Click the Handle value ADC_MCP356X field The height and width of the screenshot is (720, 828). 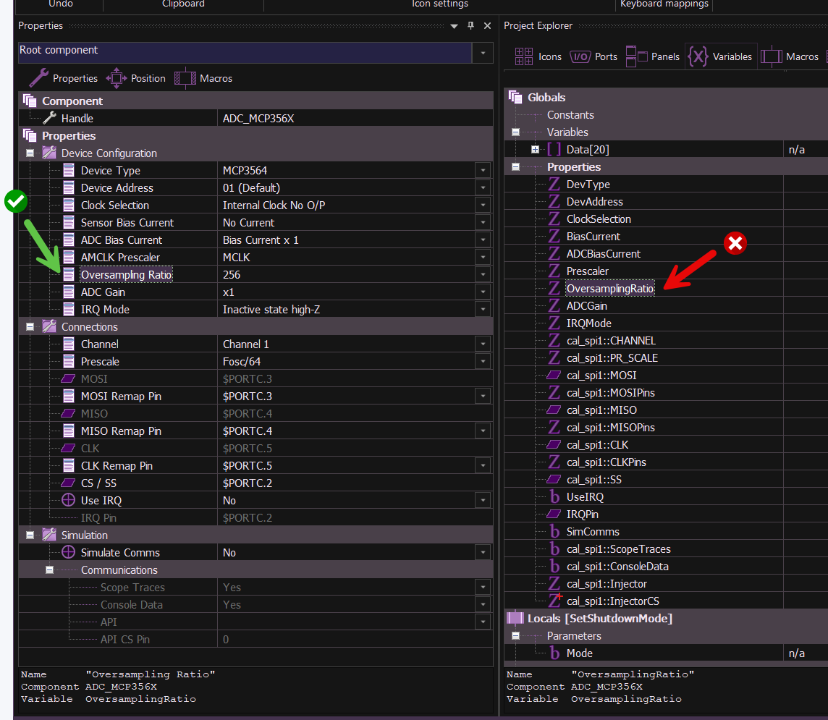point(355,118)
